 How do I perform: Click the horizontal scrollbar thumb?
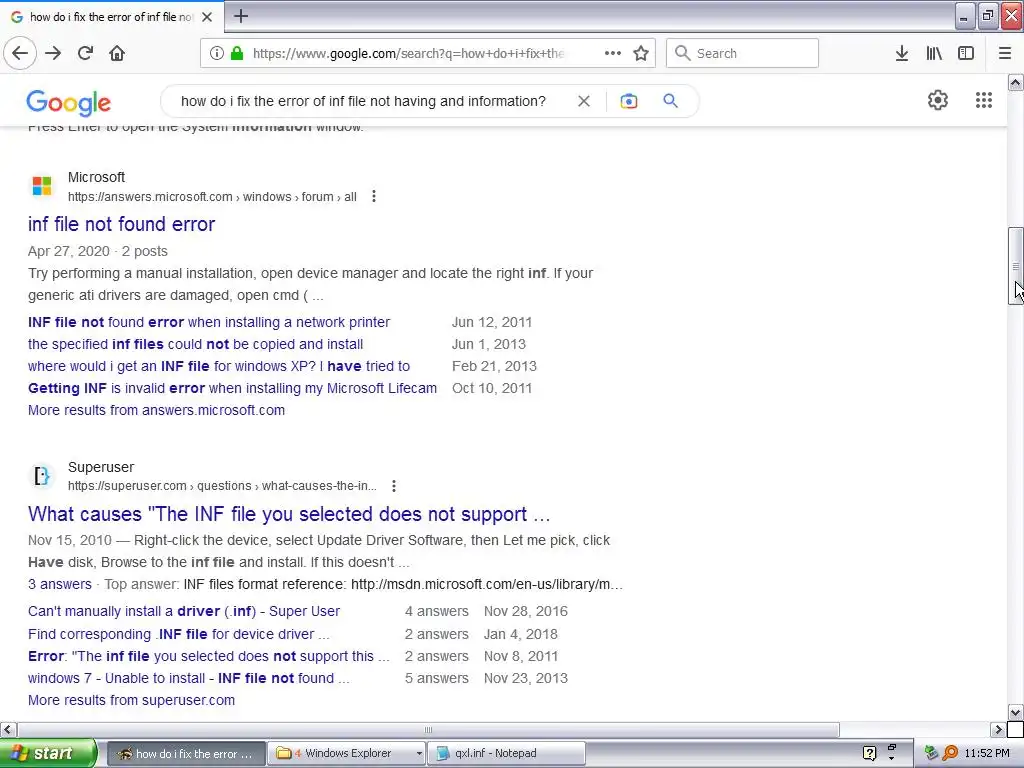[428, 729]
